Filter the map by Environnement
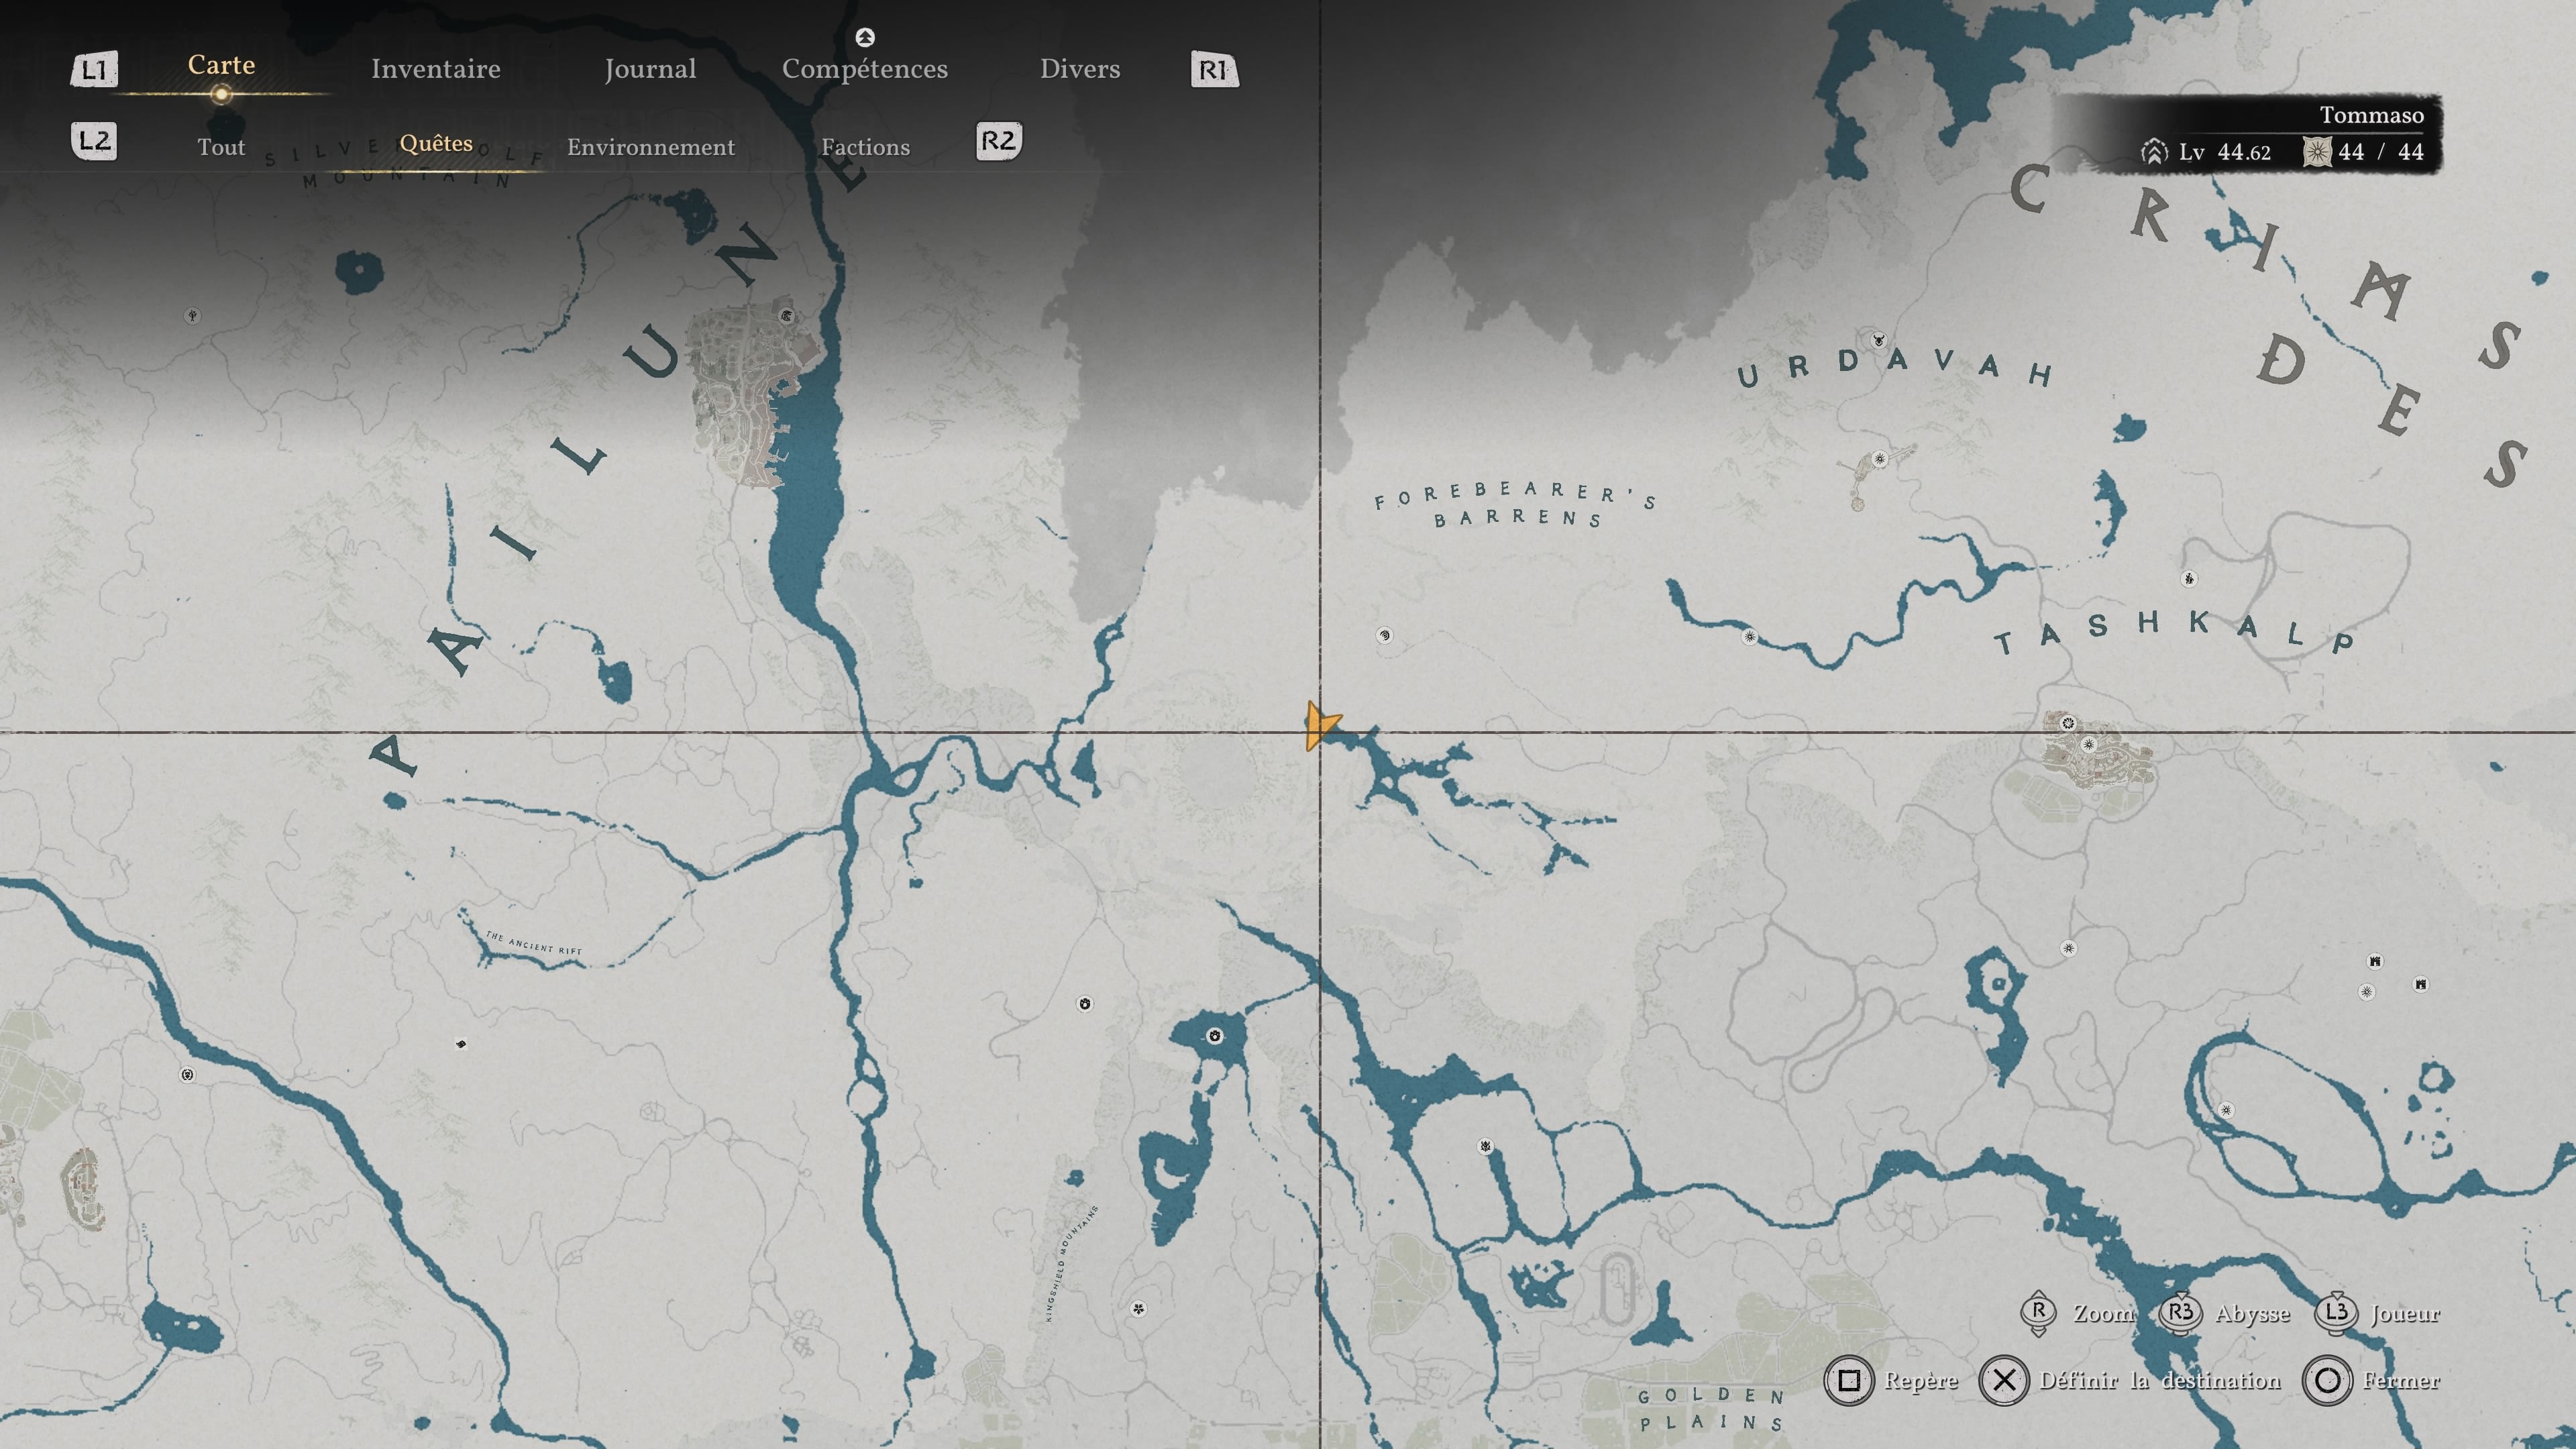Screen dimensions: 2576x1449 click(x=651, y=147)
